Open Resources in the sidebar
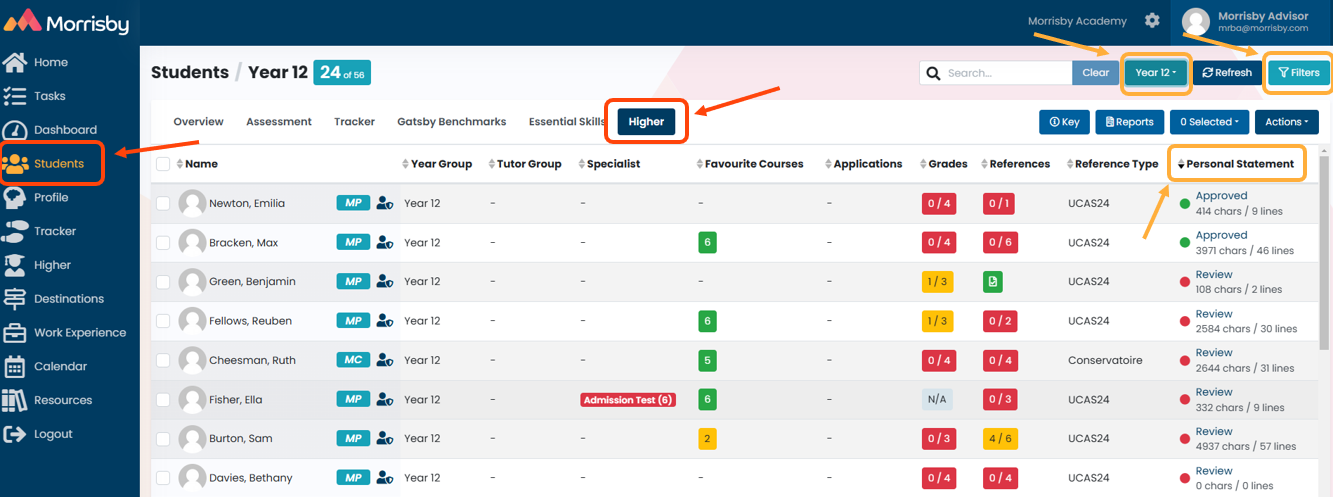This screenshot has width=1333, height=497. point(62,400)
